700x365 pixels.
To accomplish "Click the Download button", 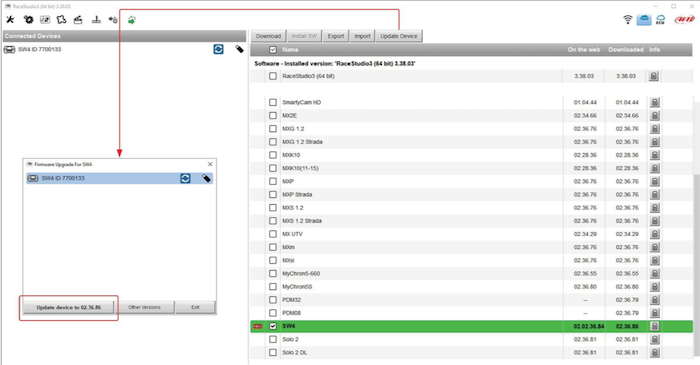I will coord(268,36).
